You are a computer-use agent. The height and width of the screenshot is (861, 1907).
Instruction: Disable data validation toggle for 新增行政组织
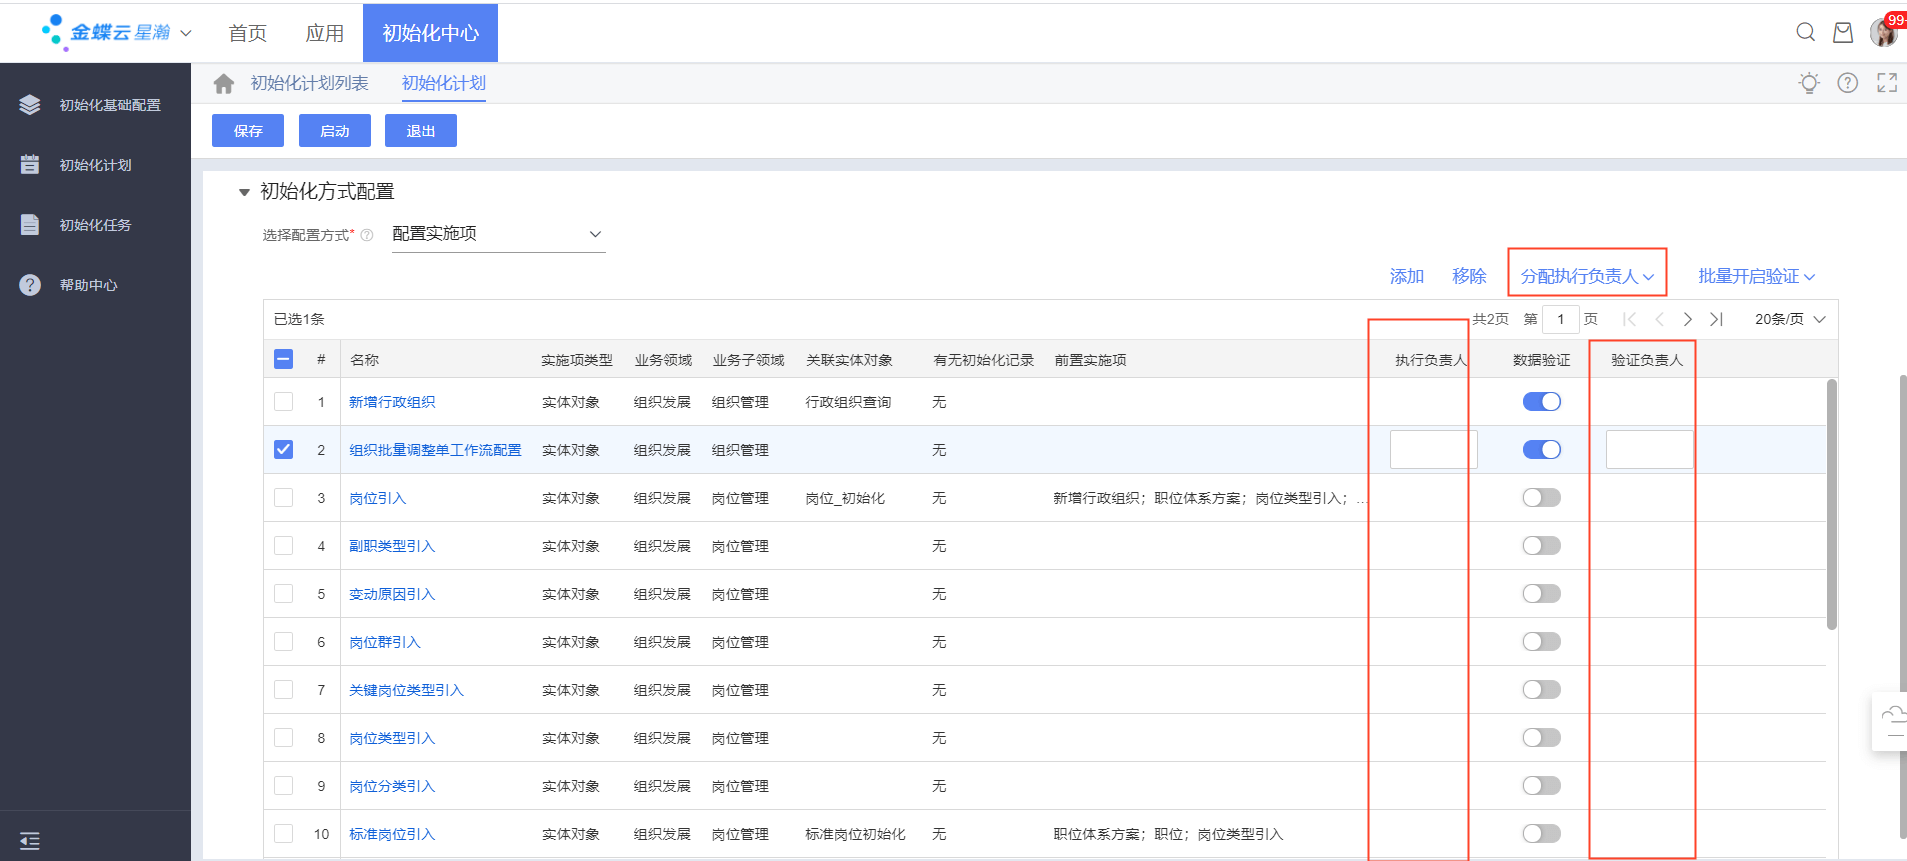(x=1541, y=402)
